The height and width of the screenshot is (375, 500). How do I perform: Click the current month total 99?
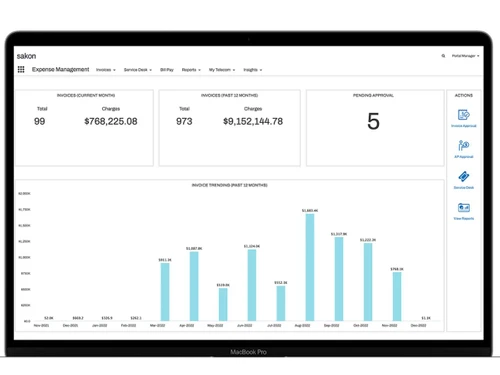pos(39,121)
